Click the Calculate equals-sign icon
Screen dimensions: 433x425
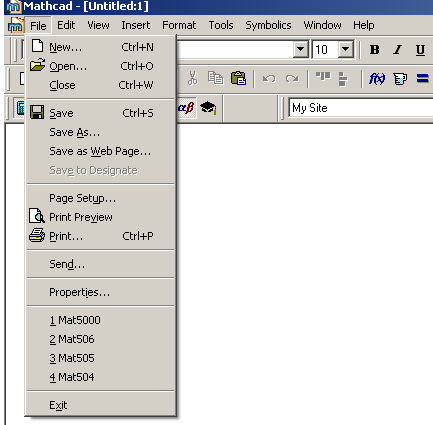[422, 79]
